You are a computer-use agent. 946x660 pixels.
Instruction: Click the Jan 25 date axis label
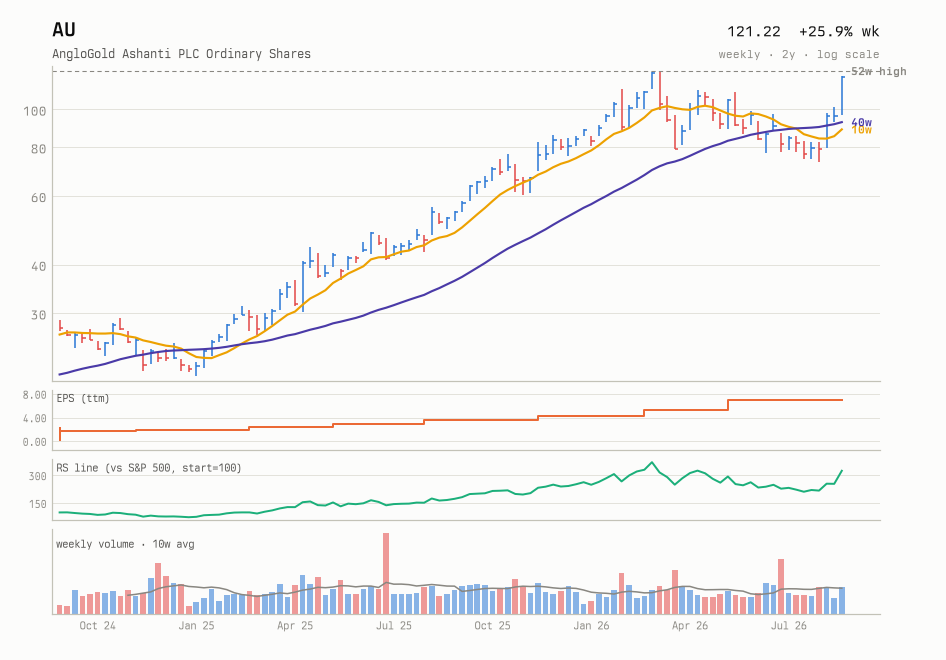(196, 626)
